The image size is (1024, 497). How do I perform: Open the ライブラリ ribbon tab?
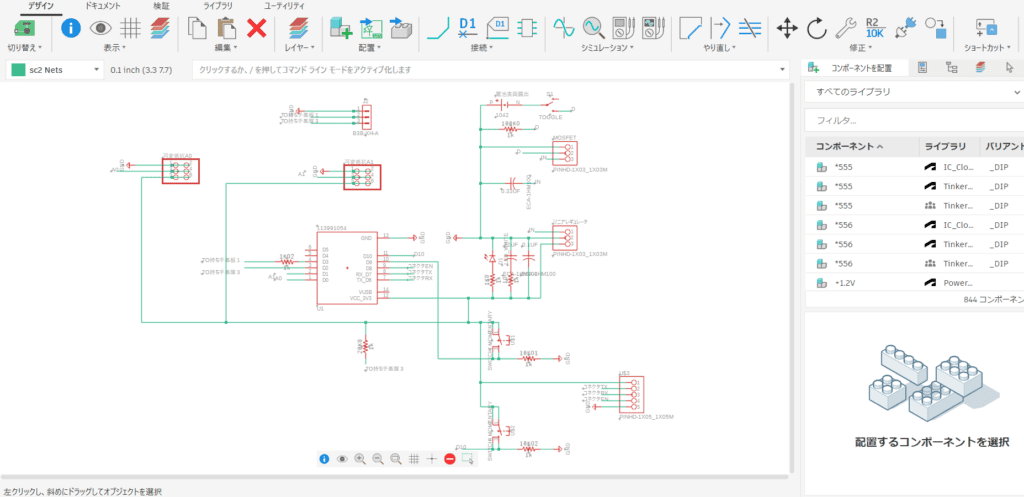218,6
